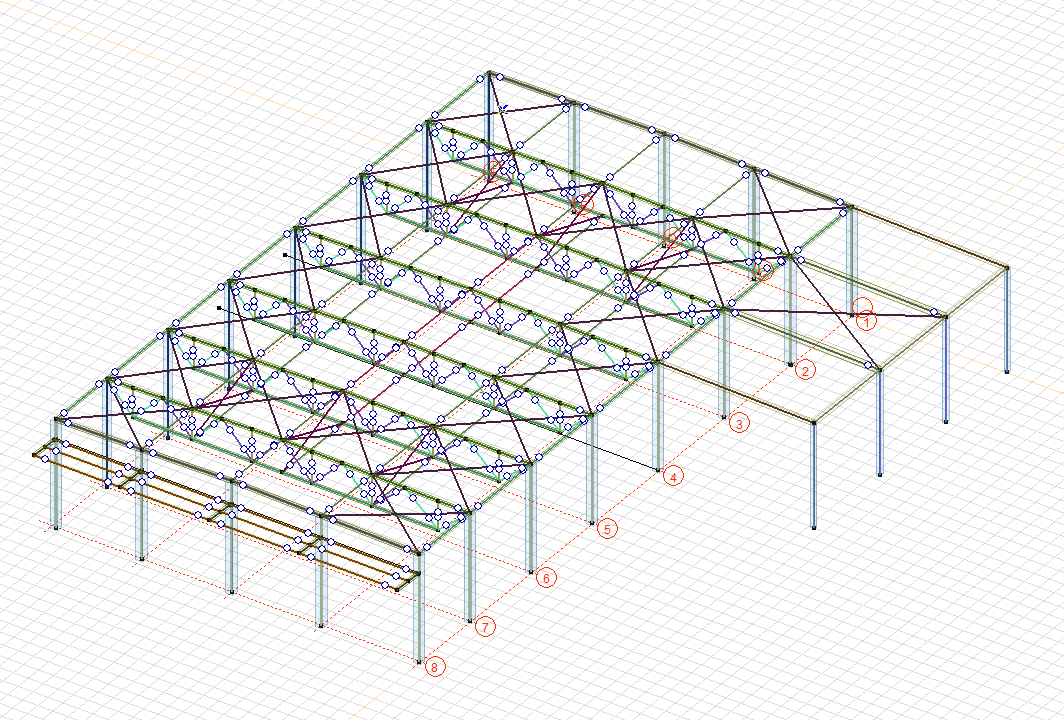Select grid axis bubble number 3
This screenshot has height=720, width=1064.
point(739,423)
